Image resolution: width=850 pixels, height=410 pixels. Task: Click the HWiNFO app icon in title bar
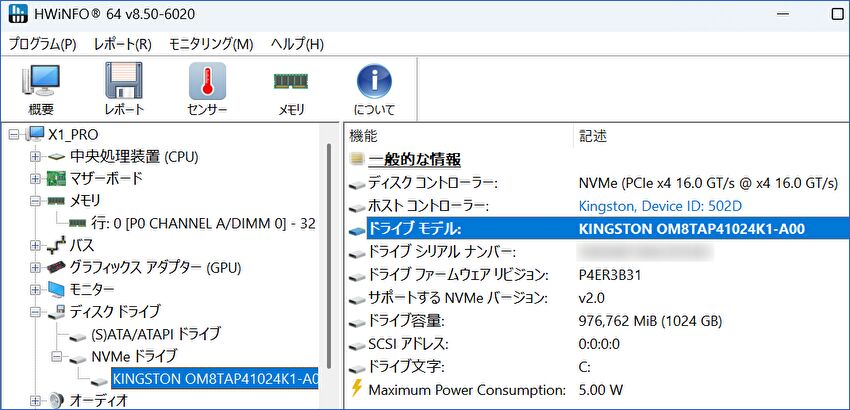19,15
